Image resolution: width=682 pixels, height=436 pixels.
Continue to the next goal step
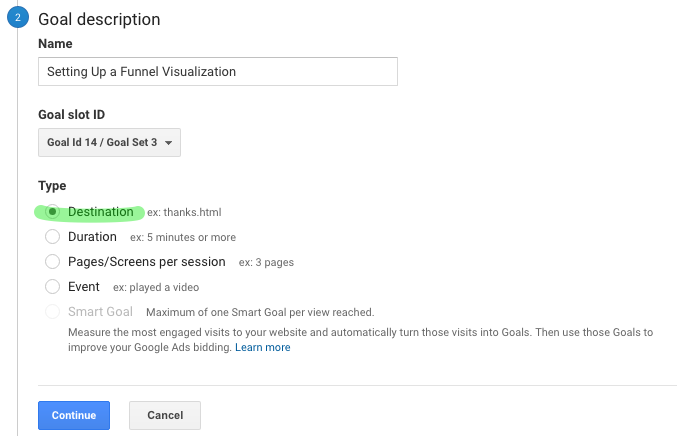click(74, 415)
